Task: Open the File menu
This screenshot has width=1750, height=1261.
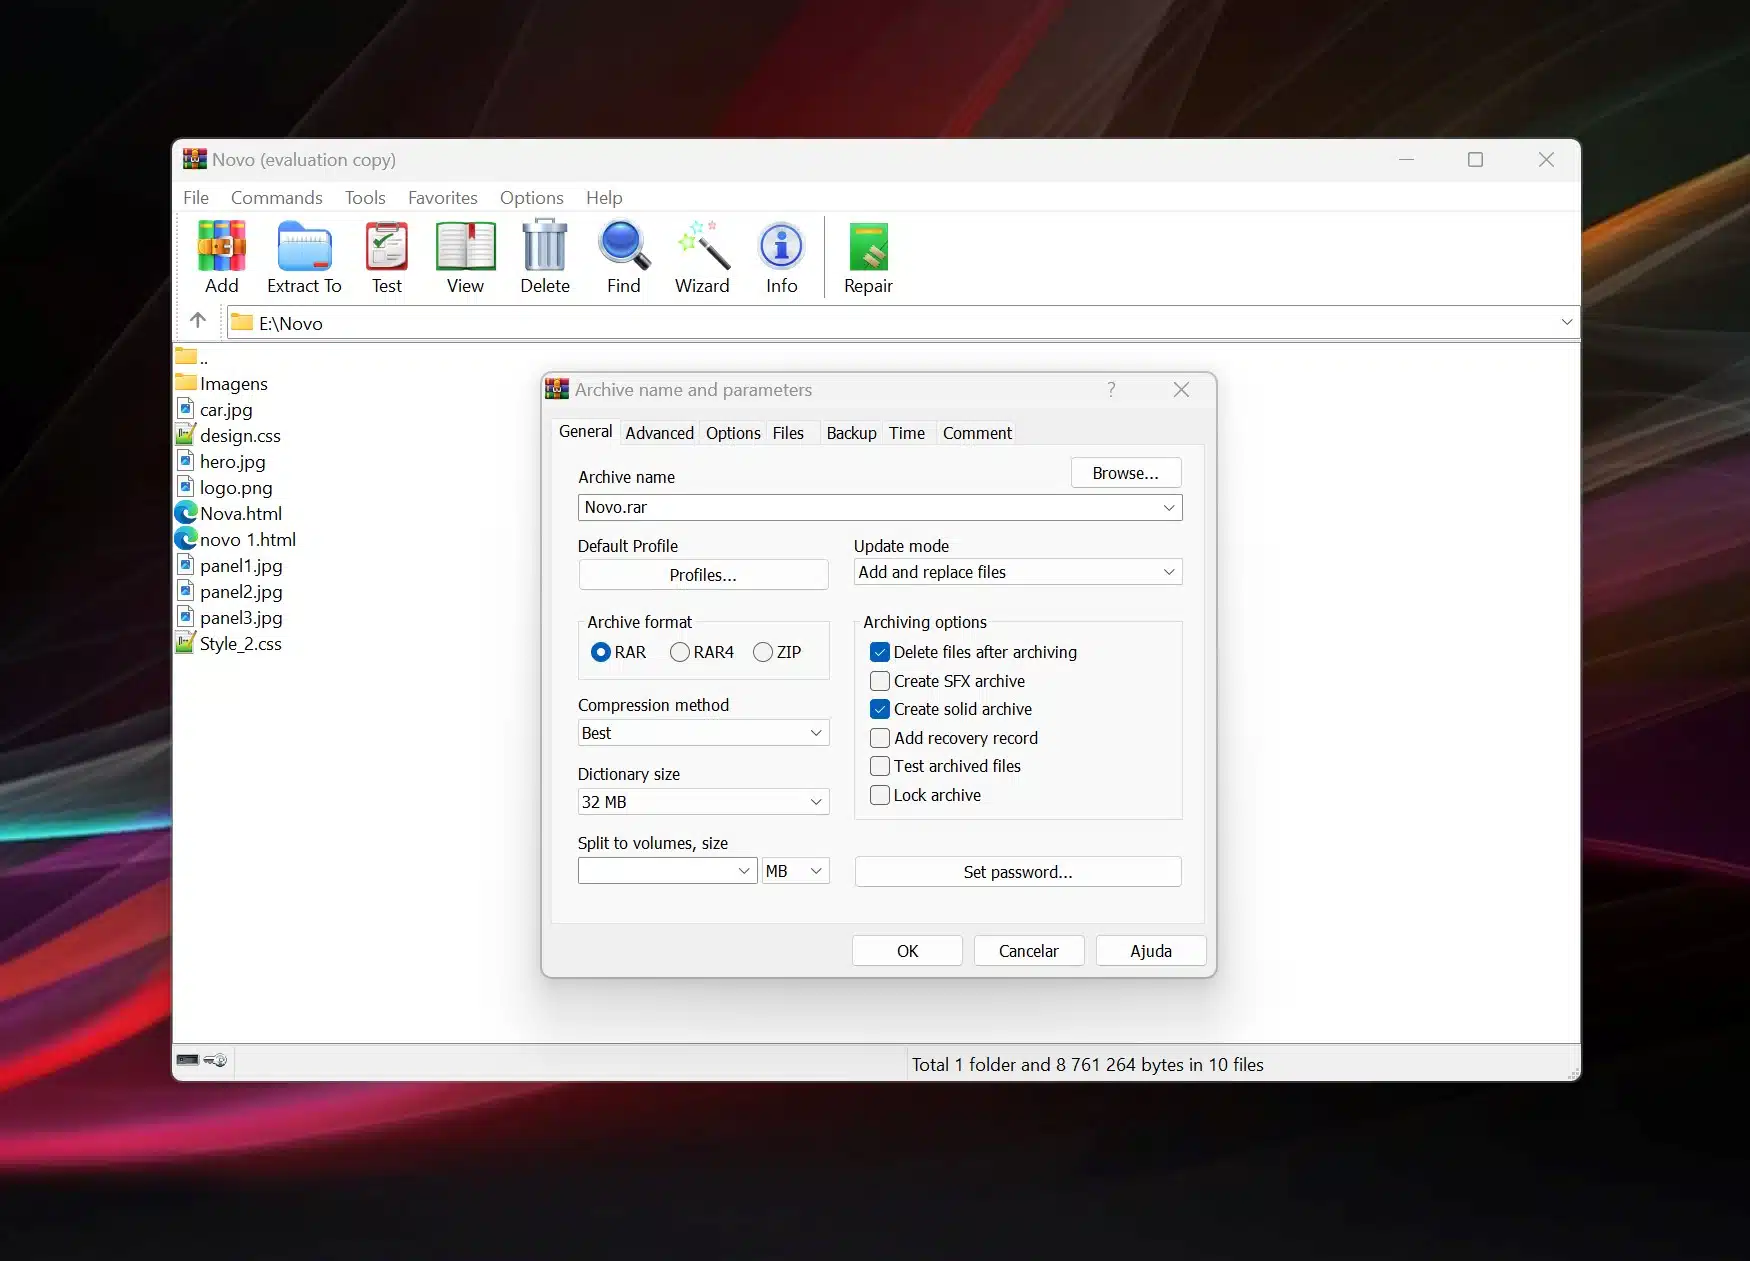Action: click(196, 197)
